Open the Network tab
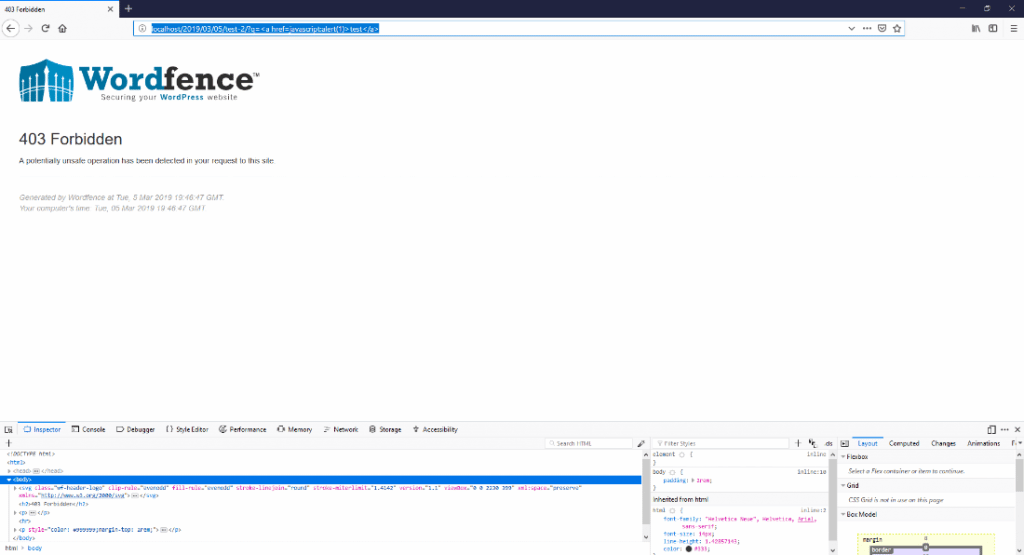Viewport: 1024px width, 555px height. pyautogui.click(x=341, y=430)
